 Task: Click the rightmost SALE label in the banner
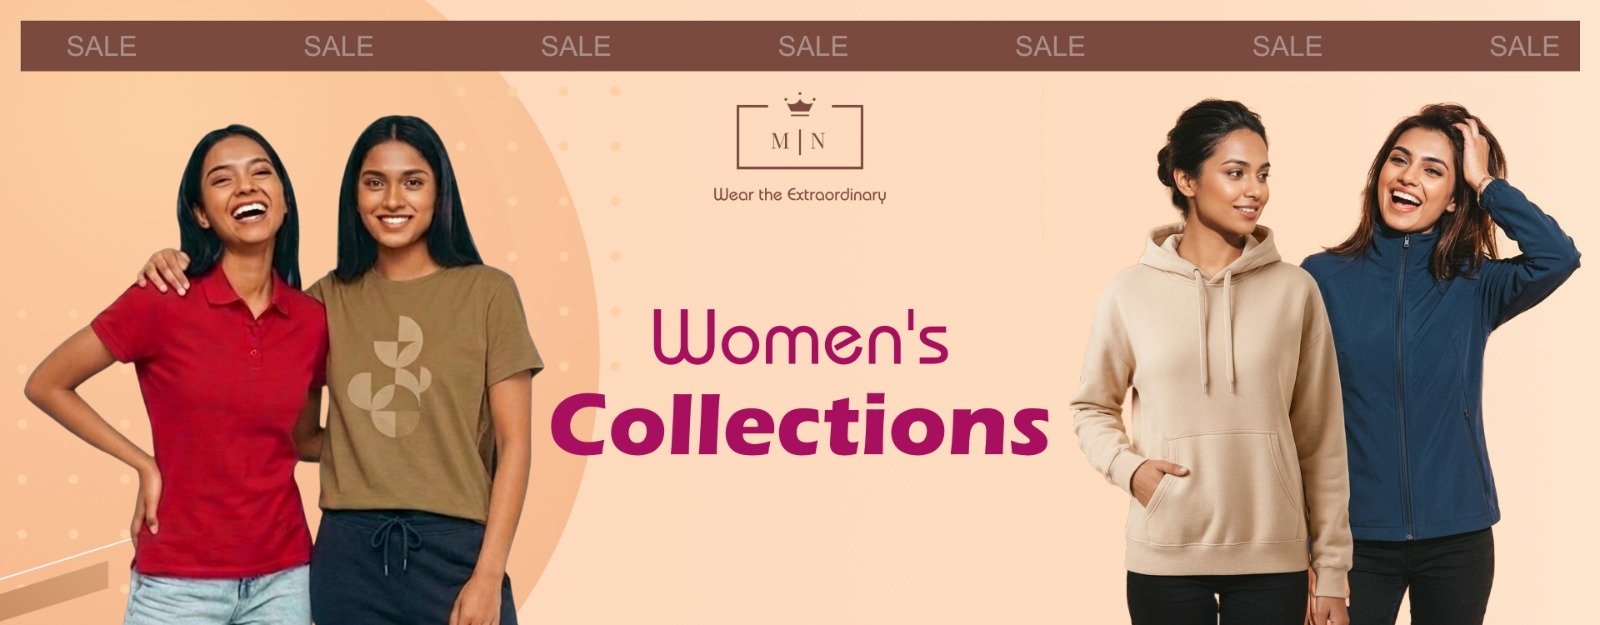pos(1524,46)
